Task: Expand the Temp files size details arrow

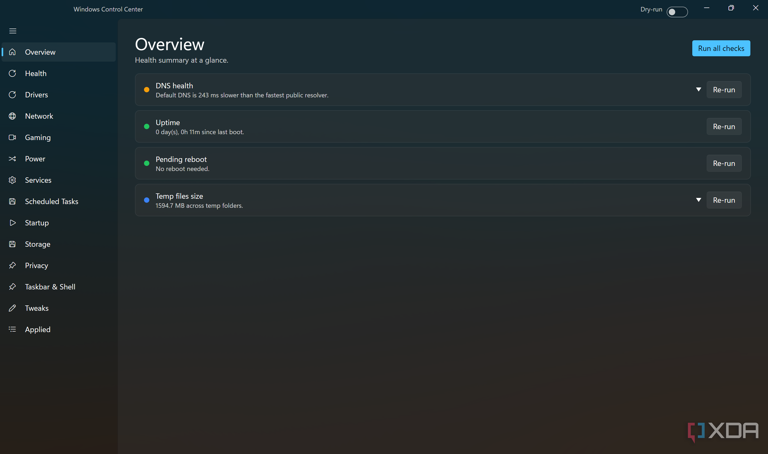Action: coord(698,200)
